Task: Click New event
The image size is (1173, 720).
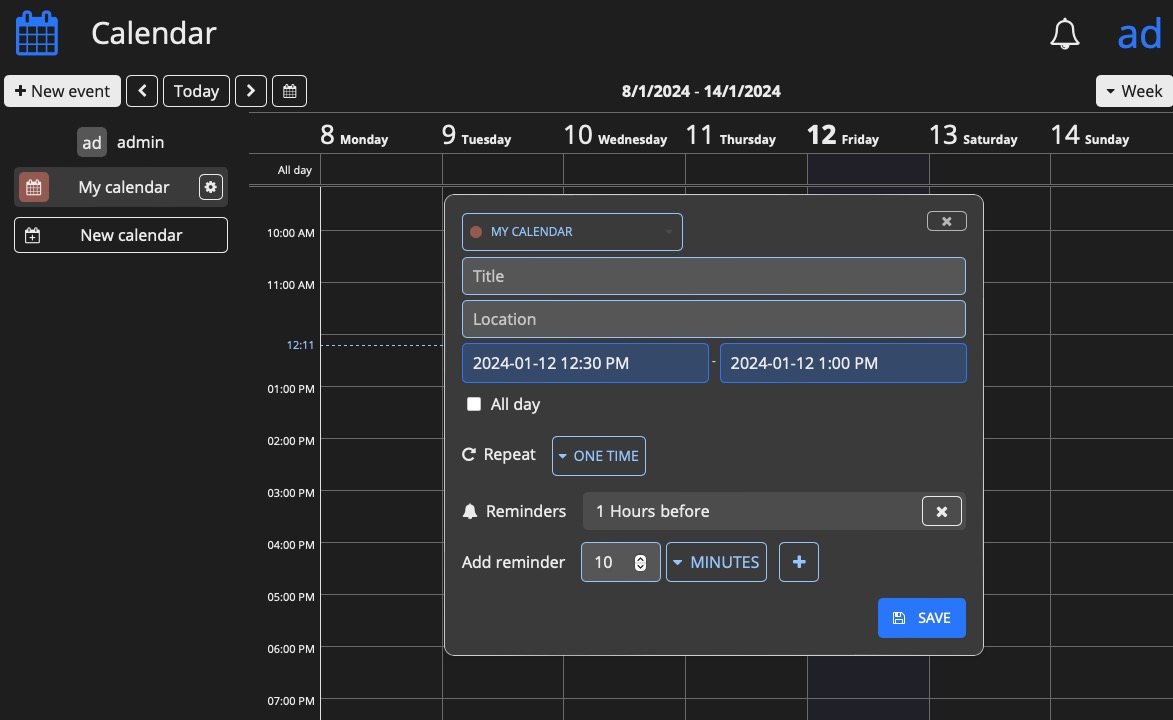Action: click(62, 90)
